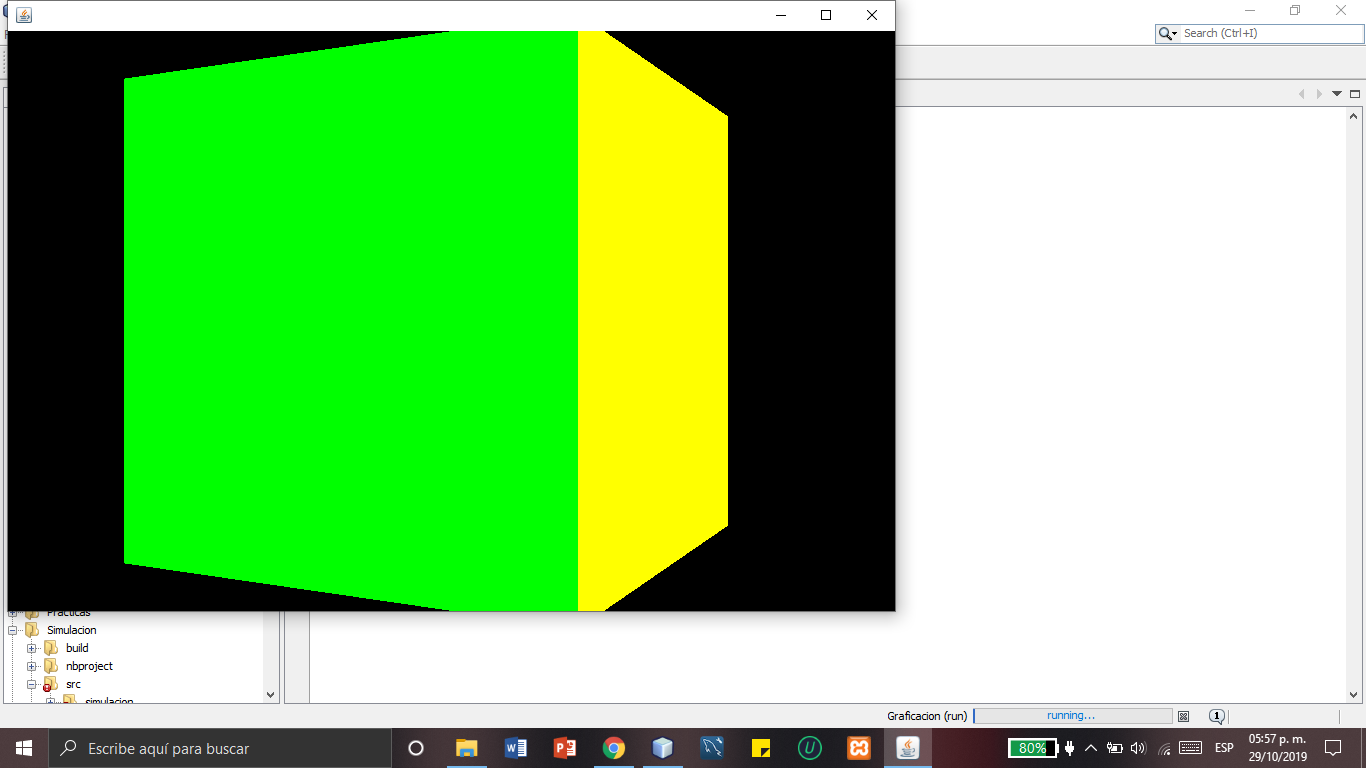
Task: Open the Action Center notifications
Action: pyautogui.click(x=1332, y=747)
